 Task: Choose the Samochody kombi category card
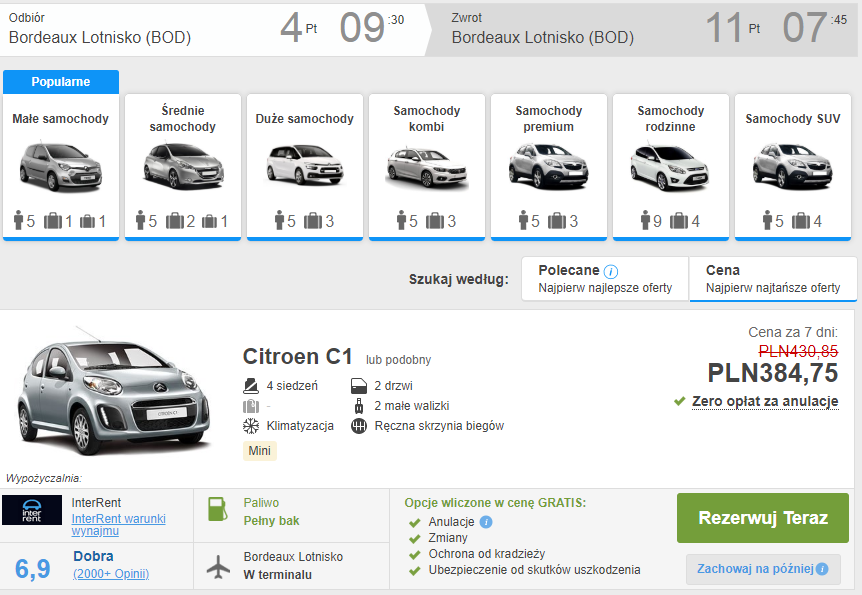click(427, 167)
